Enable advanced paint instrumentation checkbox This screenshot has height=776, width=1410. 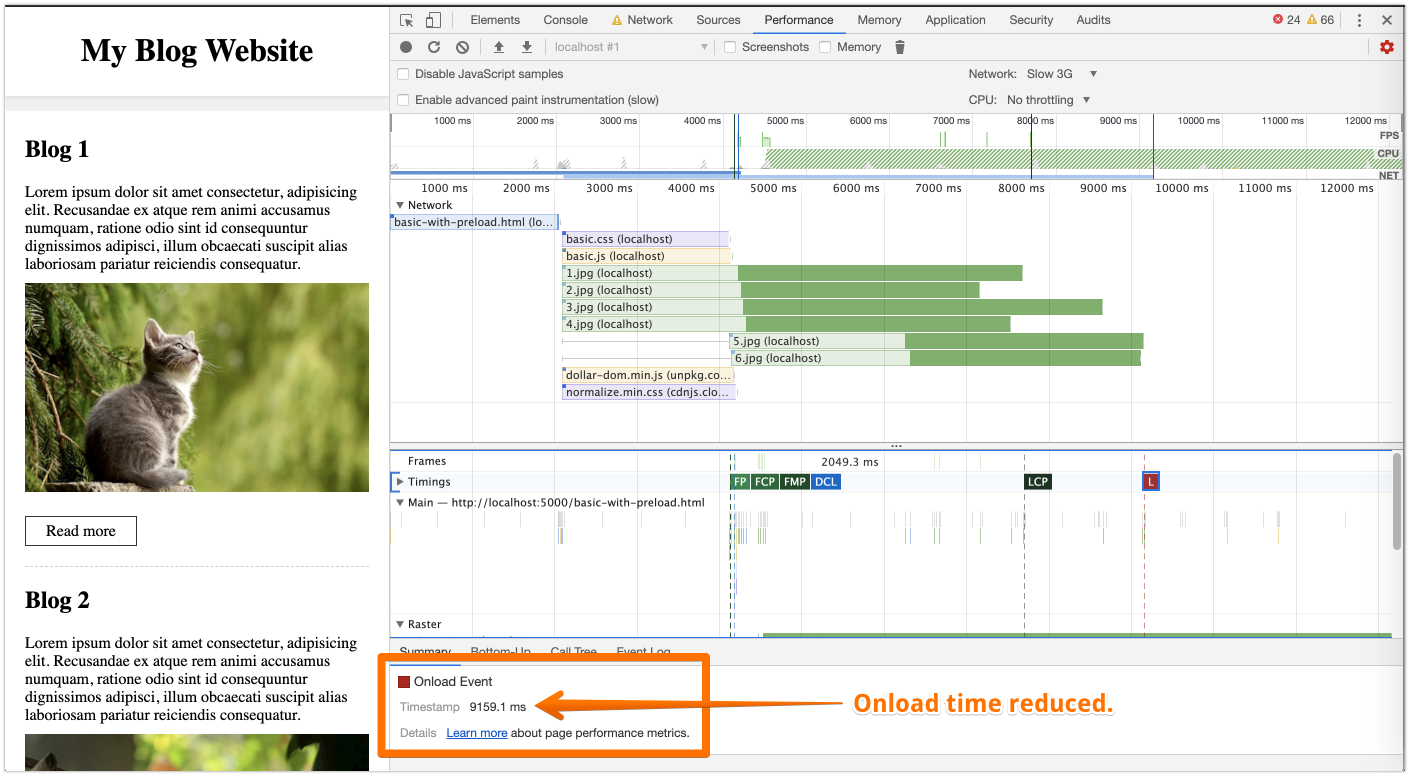pos(403,100)
